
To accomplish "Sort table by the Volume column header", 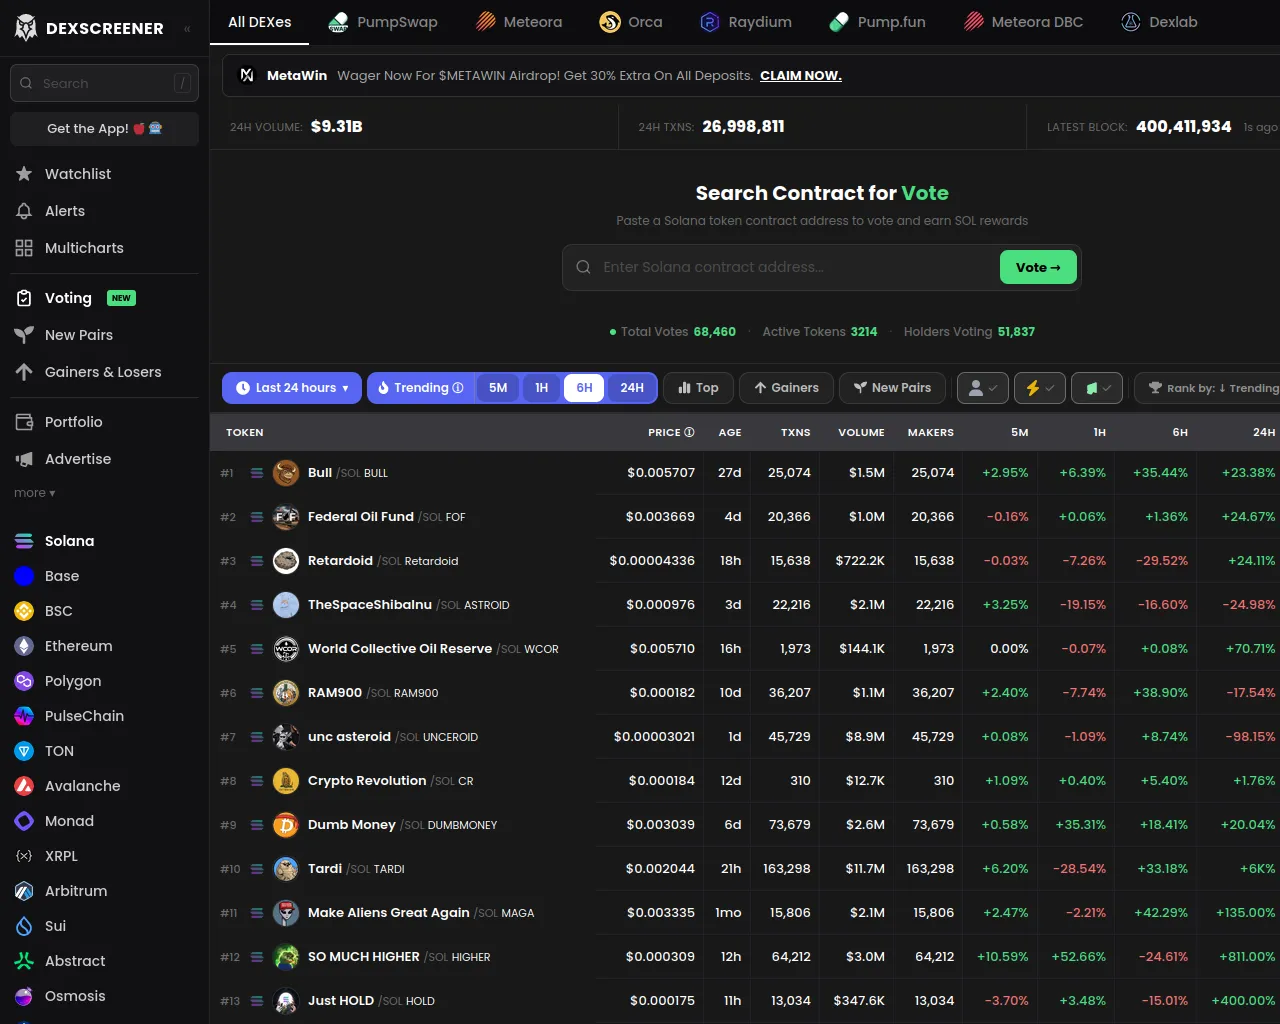I will click(860, 432).
